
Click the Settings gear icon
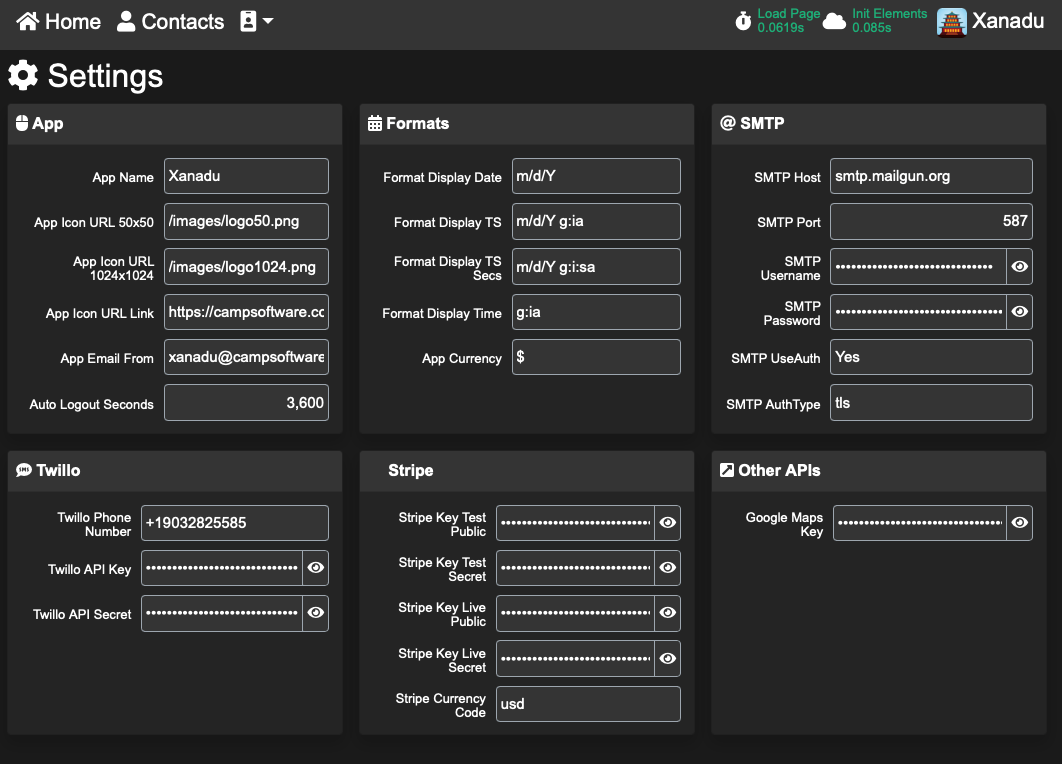point(24,75)
